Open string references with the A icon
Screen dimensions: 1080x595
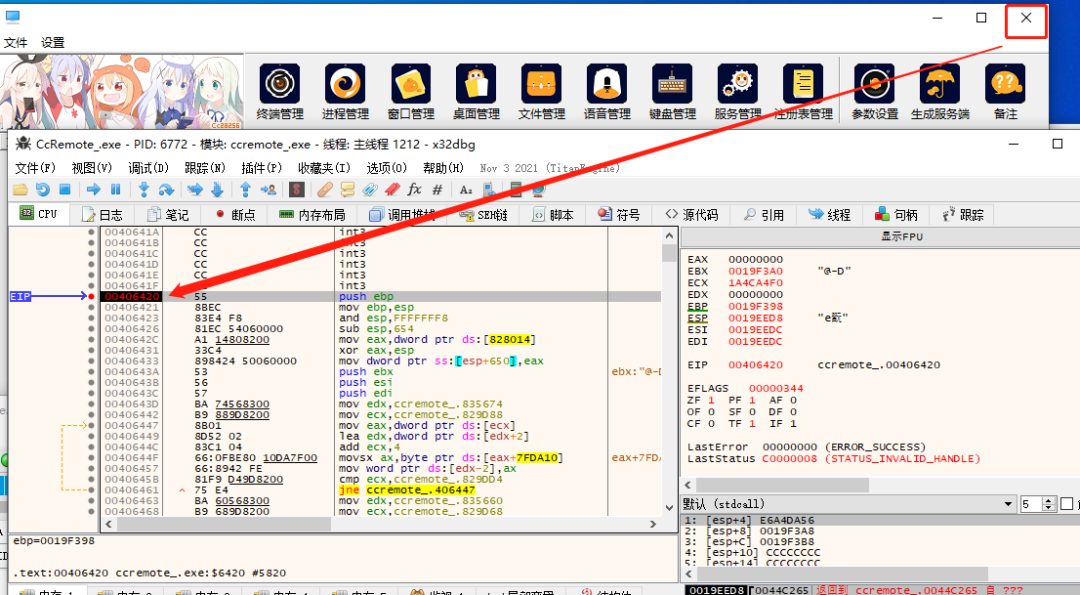pos(466,189)
